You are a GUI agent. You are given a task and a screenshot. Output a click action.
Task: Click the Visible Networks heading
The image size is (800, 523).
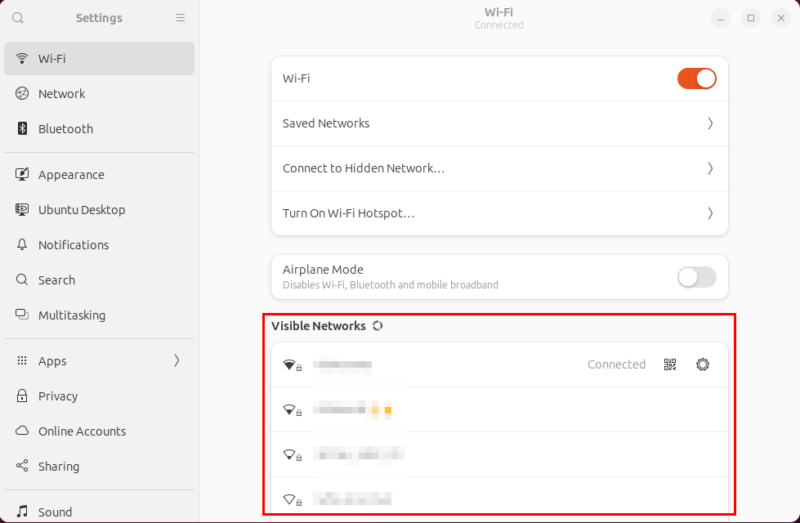click(x=318, y=326)
